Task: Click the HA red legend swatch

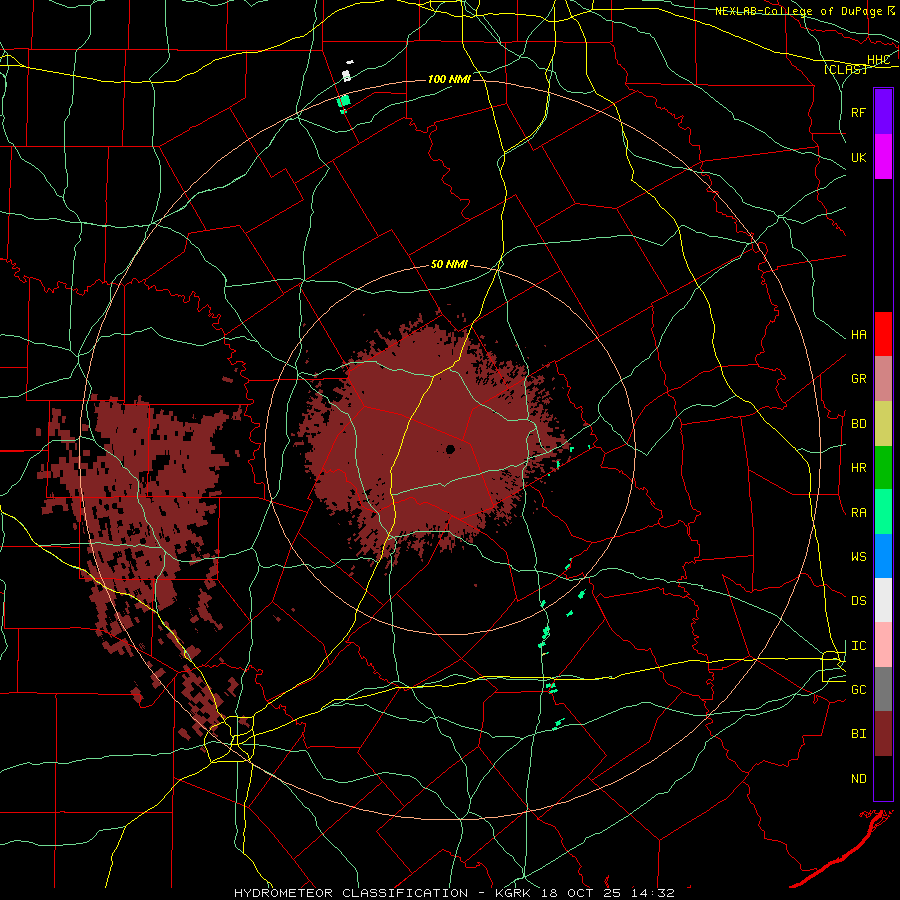Action: coord(883,334)
